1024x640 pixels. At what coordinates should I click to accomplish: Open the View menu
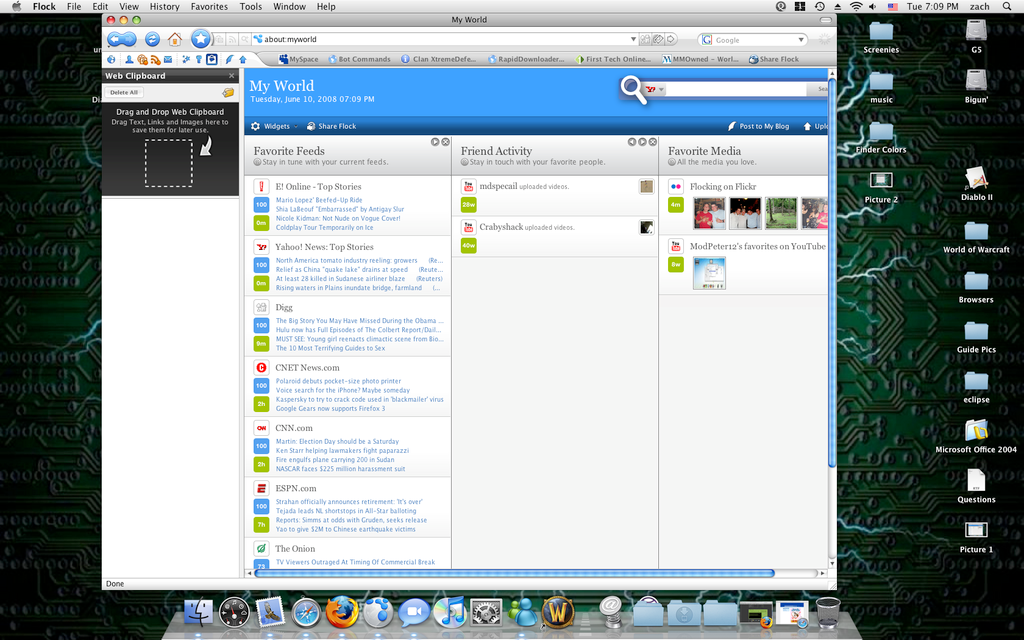[129, 7]
